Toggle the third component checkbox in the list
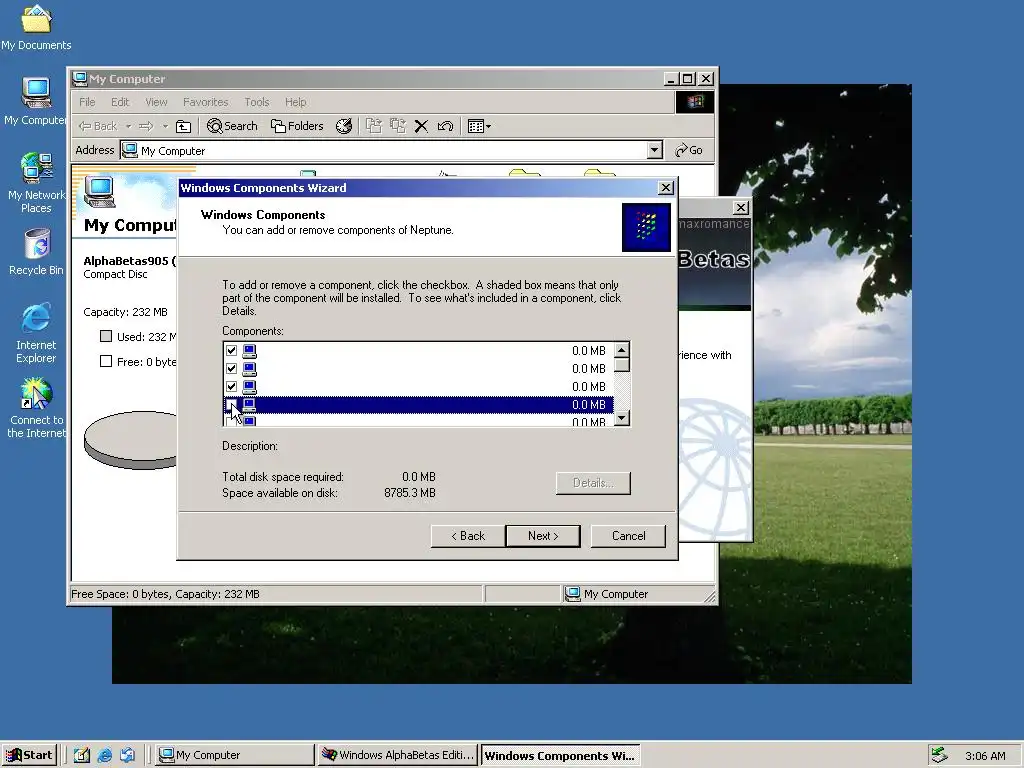Screen dimensions: 1024x768 pyautogui.click(x=231, y=387)
